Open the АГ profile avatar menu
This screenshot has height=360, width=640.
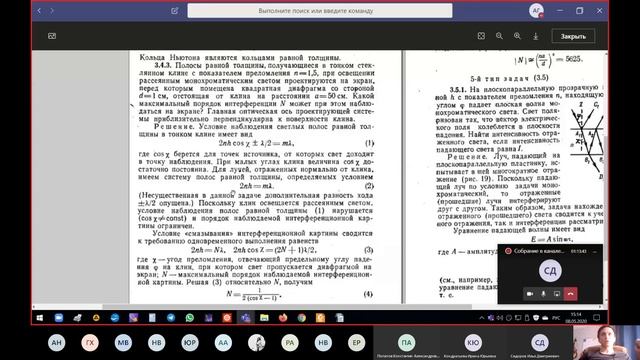536,11
